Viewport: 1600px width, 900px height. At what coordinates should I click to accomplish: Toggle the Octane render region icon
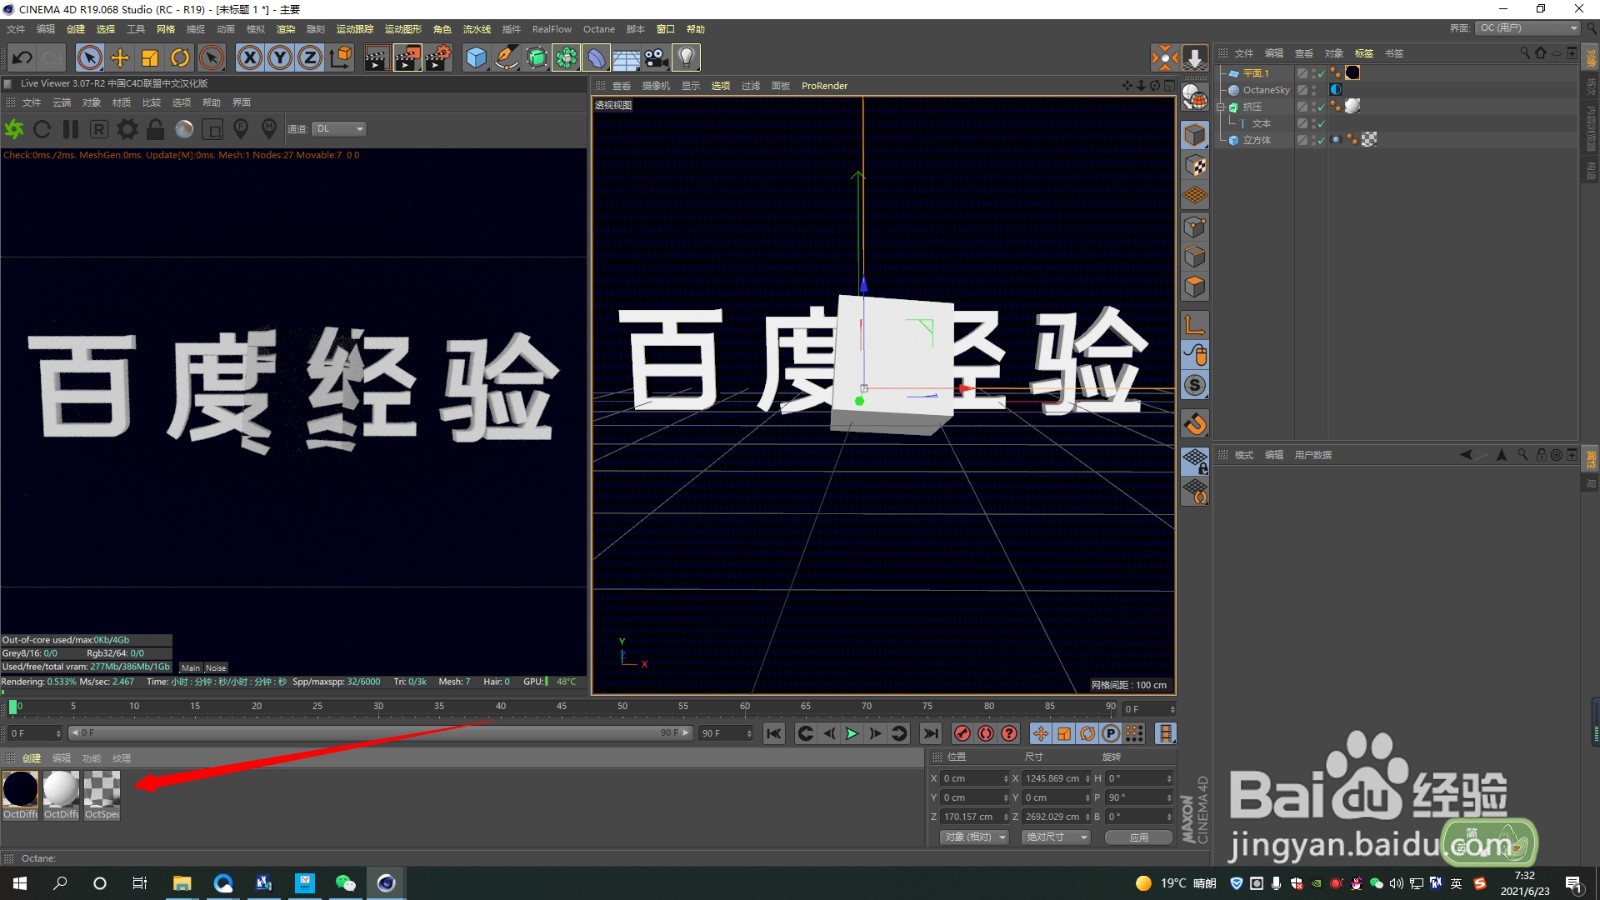(99, 129)
